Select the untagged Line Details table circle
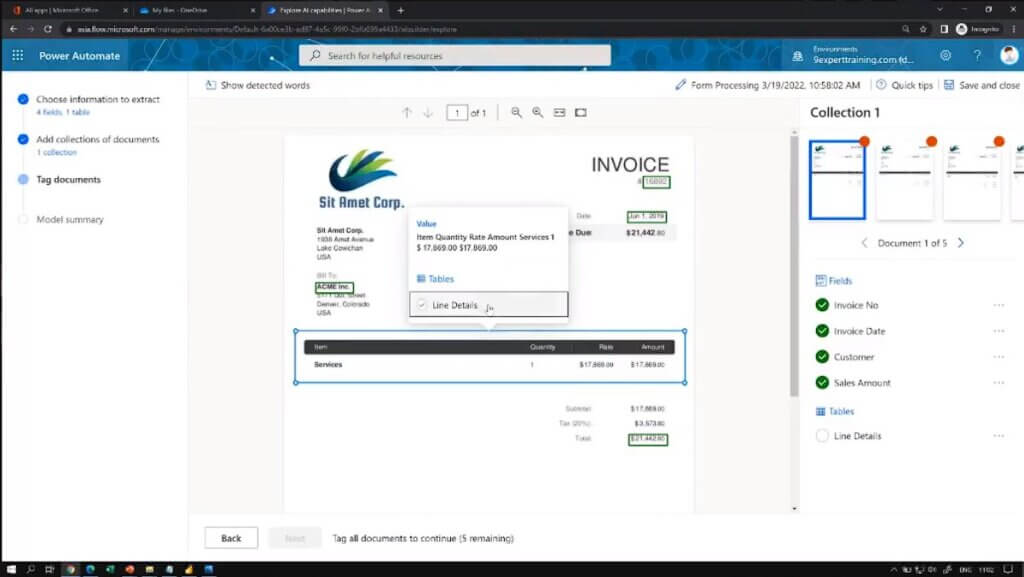Viewport: 1024px width, 577px height. 822,435
